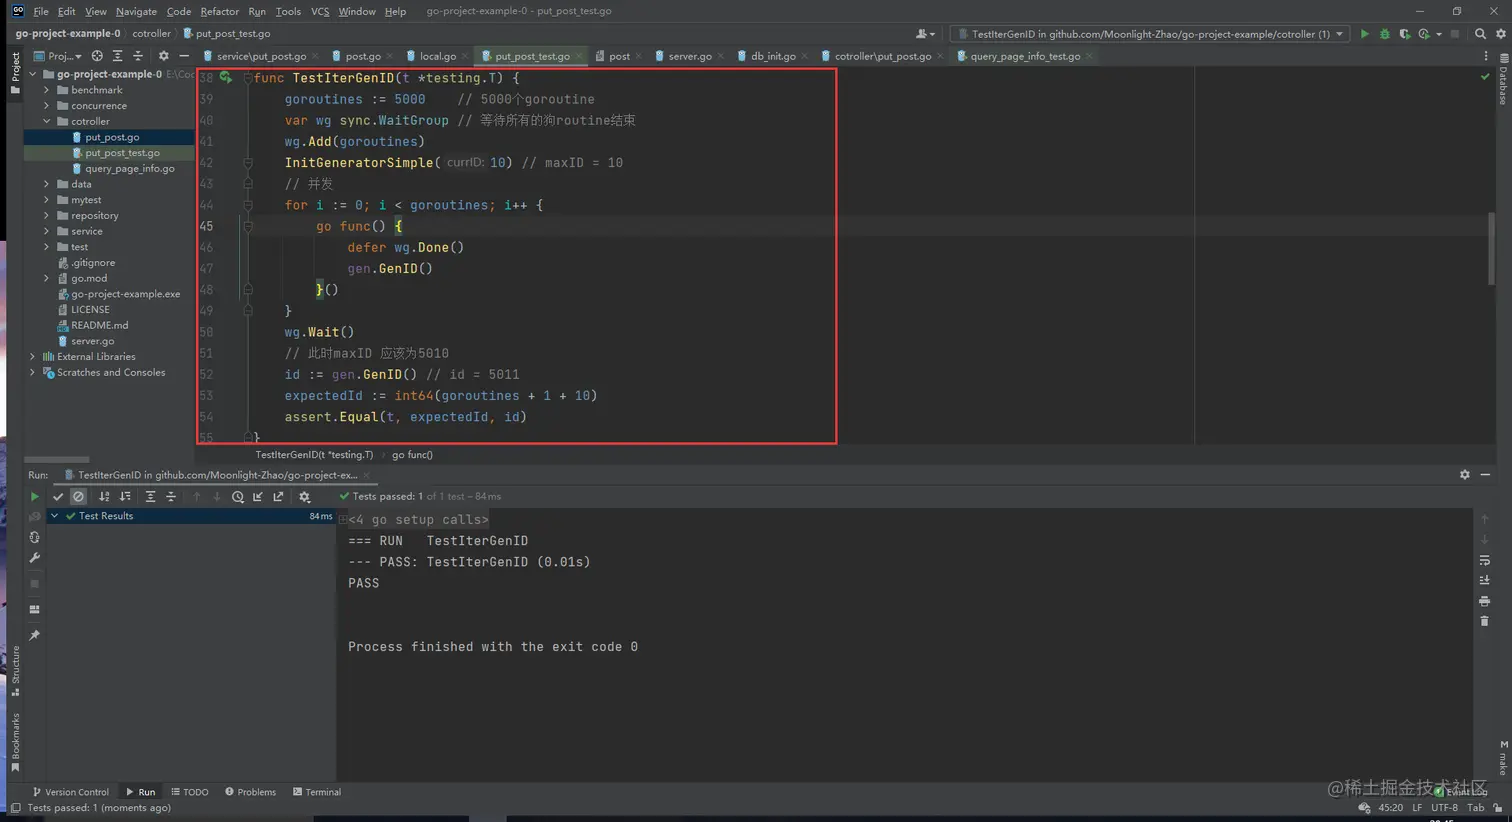The height and width of the screenshot is (822, 1512).
Task: Open the Refactor menu
Action: coord(219,11)
